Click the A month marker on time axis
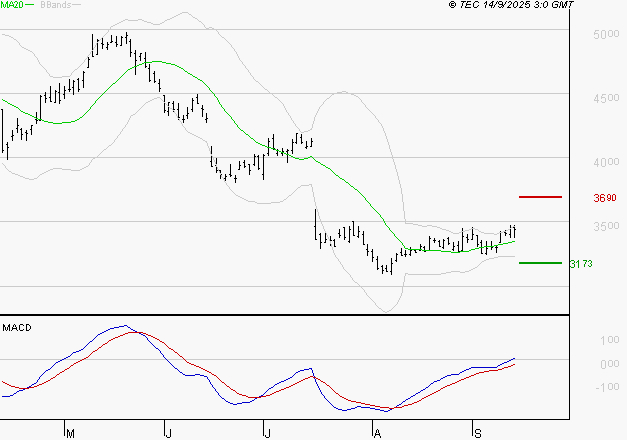The width and height of the screenshot is (627, 440). coord(377,433)
